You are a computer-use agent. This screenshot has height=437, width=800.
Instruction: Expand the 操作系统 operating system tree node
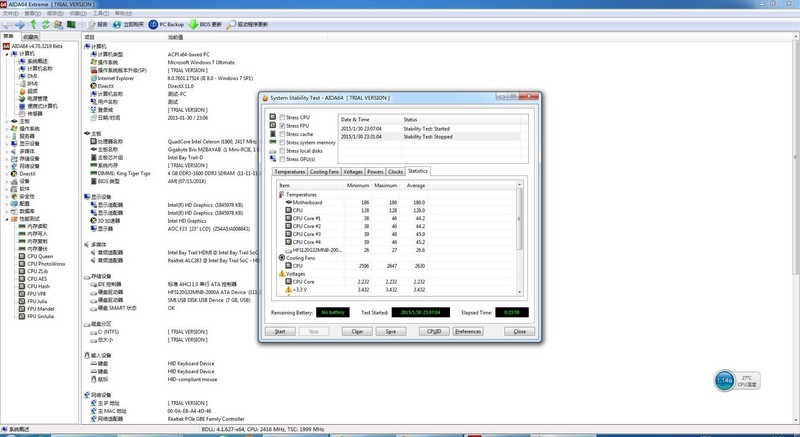coord(7,129)
